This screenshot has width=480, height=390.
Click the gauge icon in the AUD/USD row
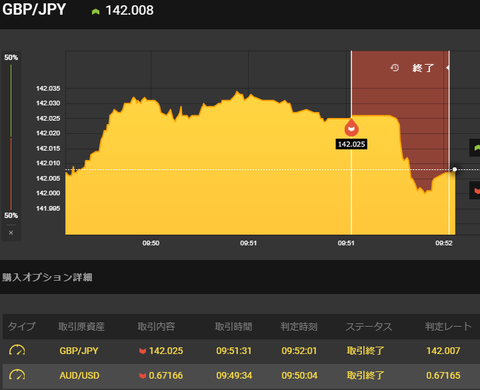(17, 375)
